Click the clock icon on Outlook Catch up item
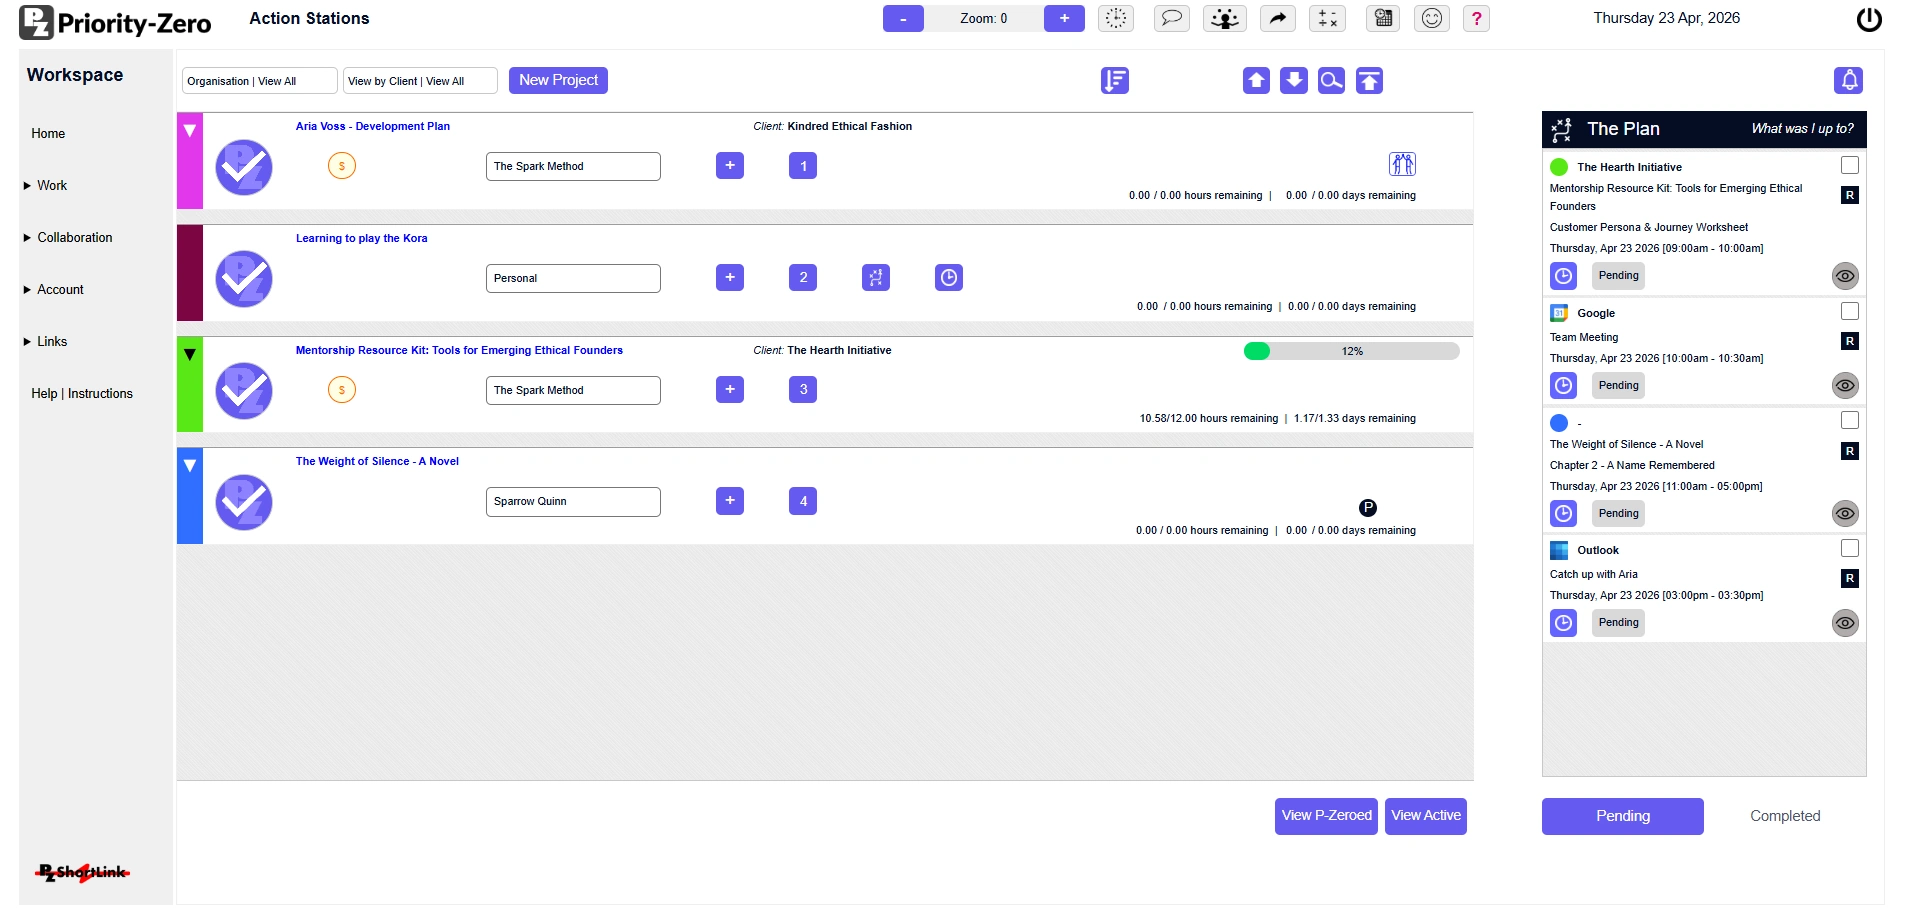Viewport: 1920px width, 911px height. click(x=1564, y=623)
